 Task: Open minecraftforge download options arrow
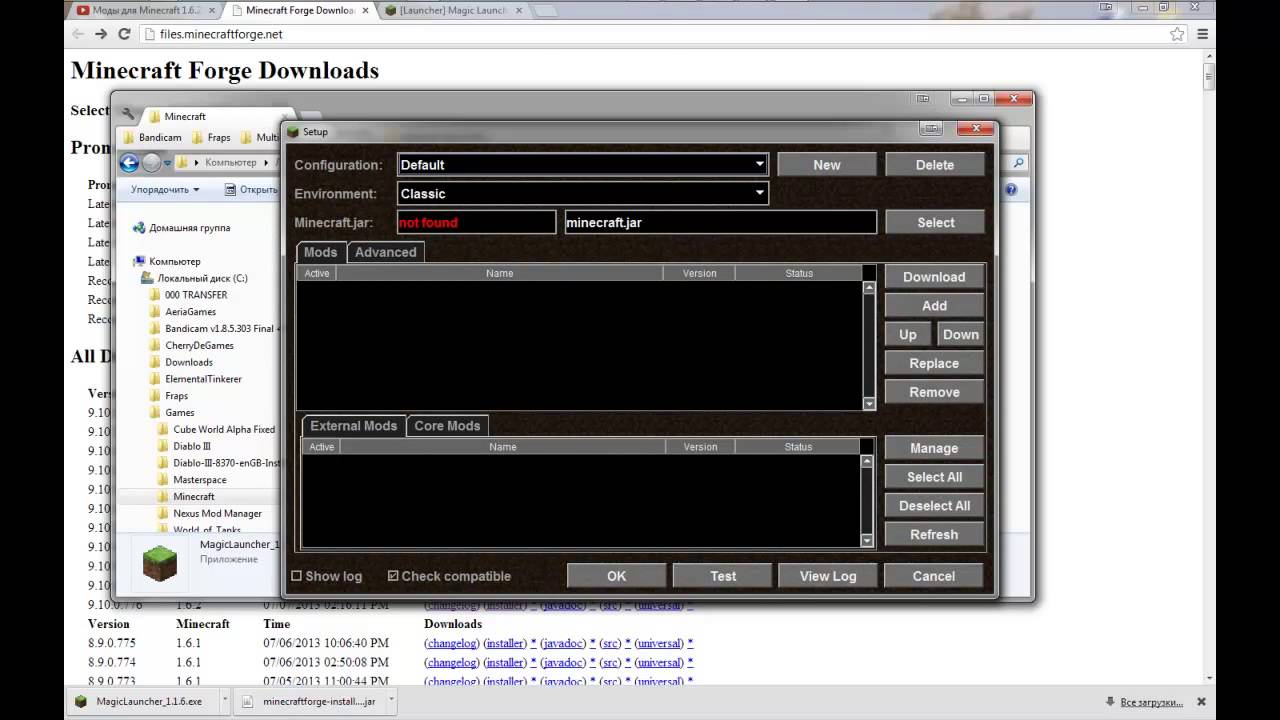[x=391, y=701]
